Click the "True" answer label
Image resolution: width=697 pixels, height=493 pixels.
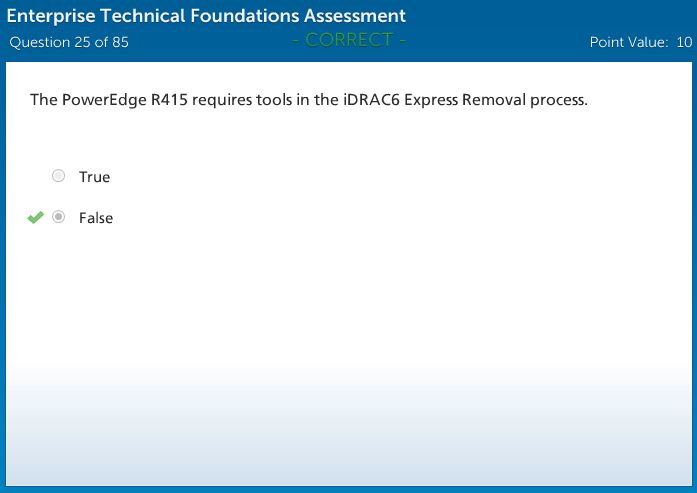(95, 177)
